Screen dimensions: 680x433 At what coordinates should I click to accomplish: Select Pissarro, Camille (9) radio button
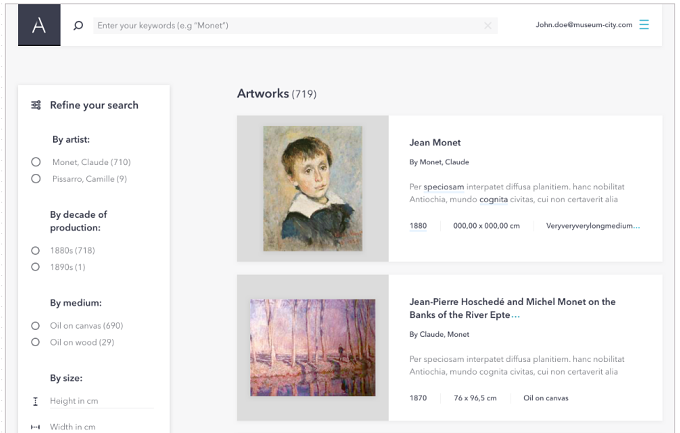click(x=36, y=178)
